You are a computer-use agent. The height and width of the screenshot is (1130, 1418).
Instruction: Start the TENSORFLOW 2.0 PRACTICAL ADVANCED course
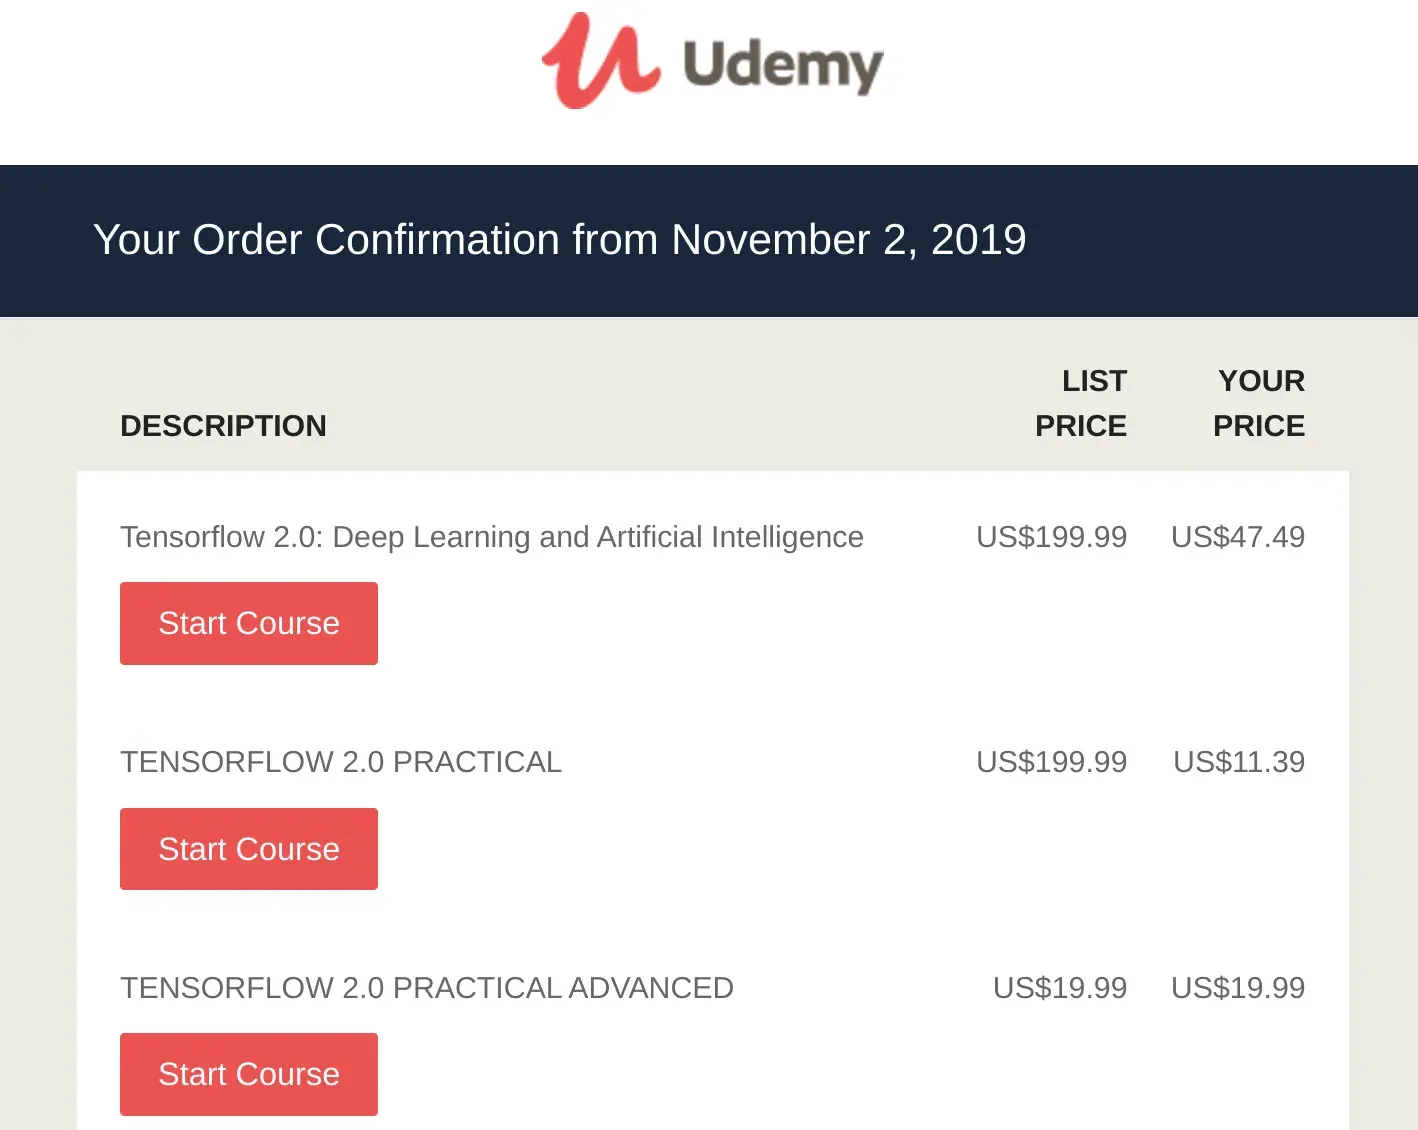click(x=248, y=1073)
